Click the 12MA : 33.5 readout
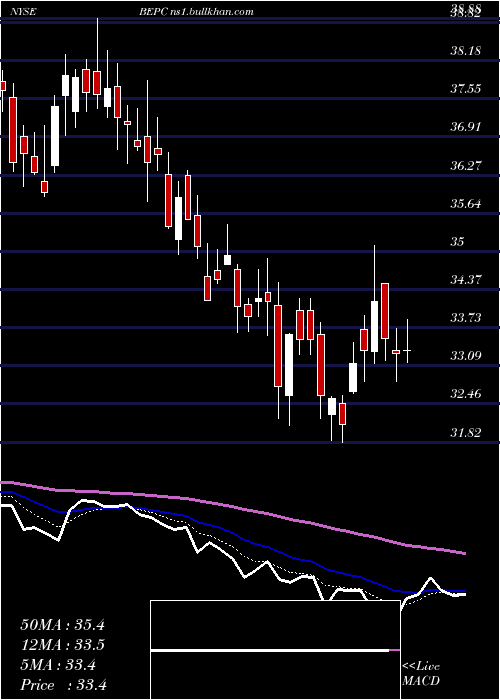The height and width of the screenshot is (700, 500). pos(62,645)
